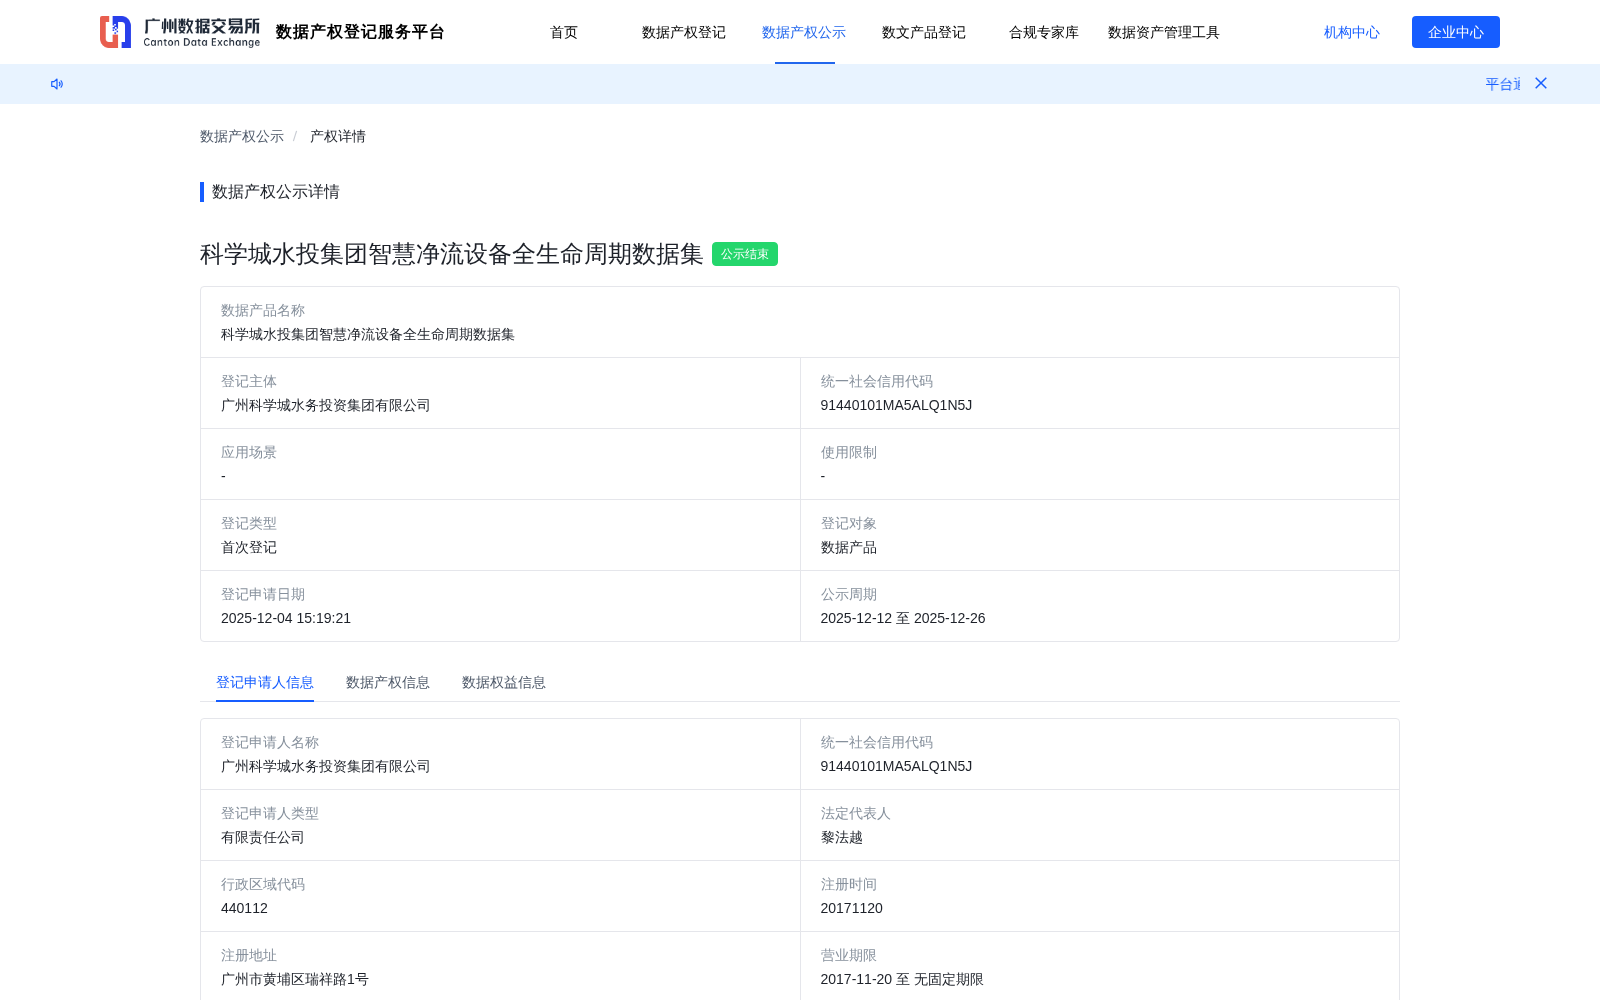Click the 2017-11-20 至 无固定期限 value

click(902, 979)
